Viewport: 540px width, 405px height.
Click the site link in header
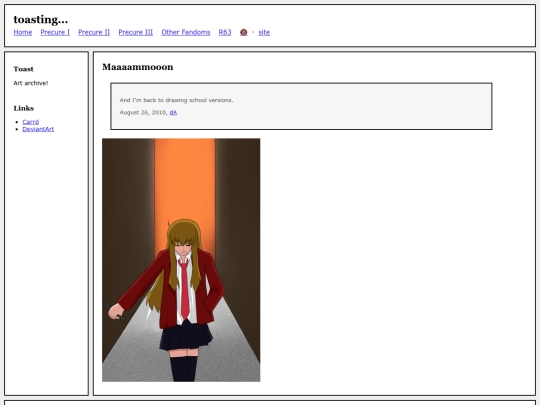tap(264, 32)
